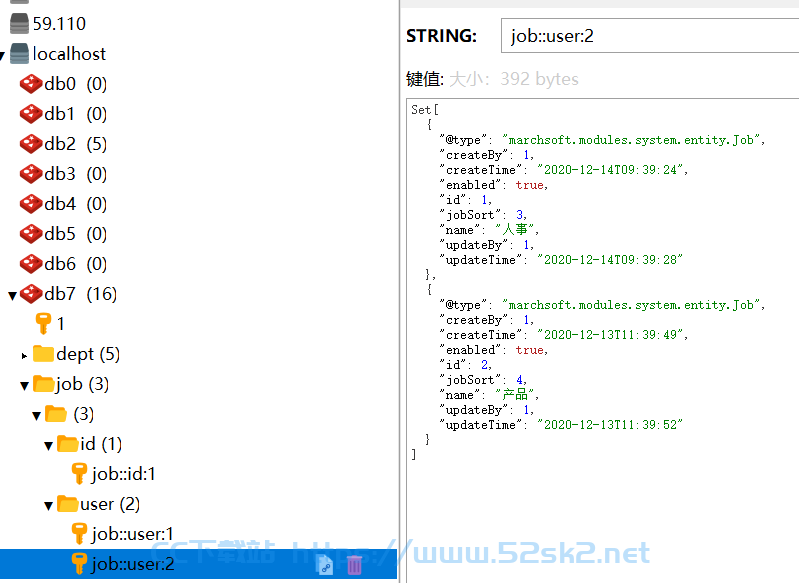The width and height of the screenshot is (799, 583).
Task: Click the first "@type" value marchsoft.modules.system.entity.Job
Action: tap(631, 140)
